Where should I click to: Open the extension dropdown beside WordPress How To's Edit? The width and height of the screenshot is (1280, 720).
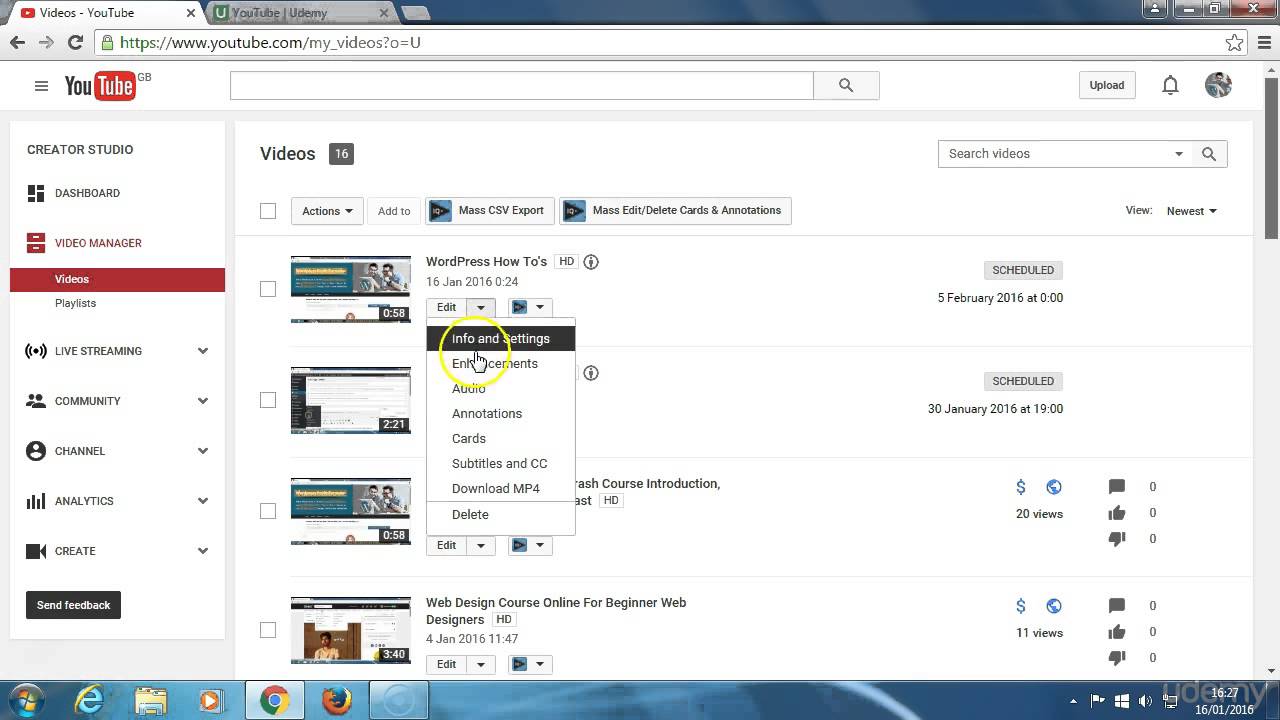click(530, 307)
